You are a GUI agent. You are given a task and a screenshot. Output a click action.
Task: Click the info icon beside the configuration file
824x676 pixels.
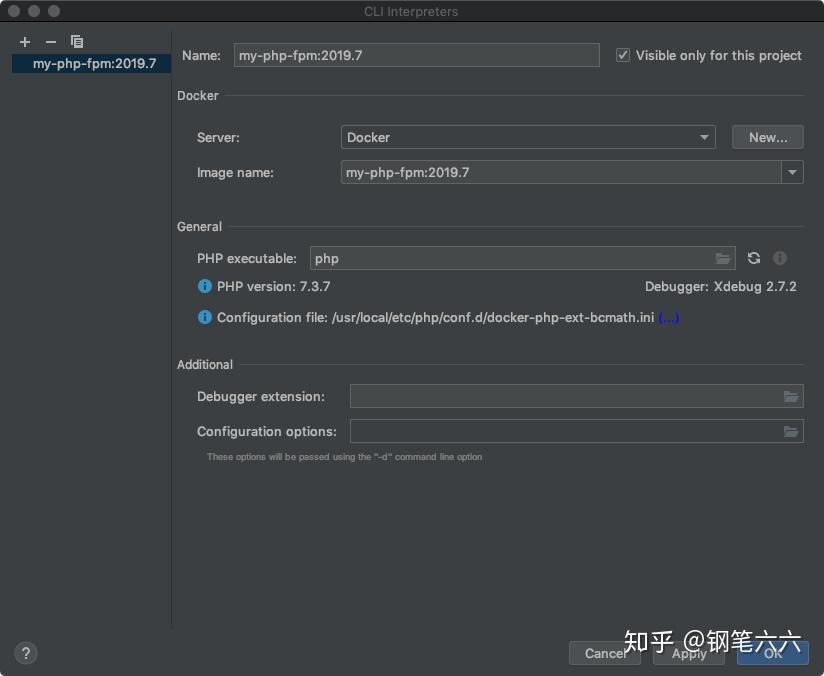click(x=204, y=317)
